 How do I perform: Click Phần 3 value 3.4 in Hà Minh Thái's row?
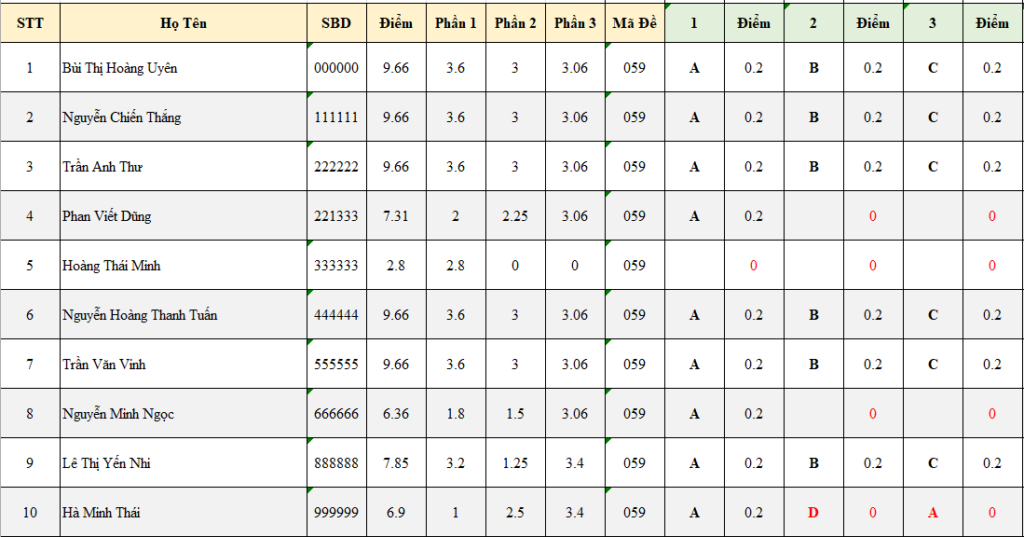pos(575,513)
